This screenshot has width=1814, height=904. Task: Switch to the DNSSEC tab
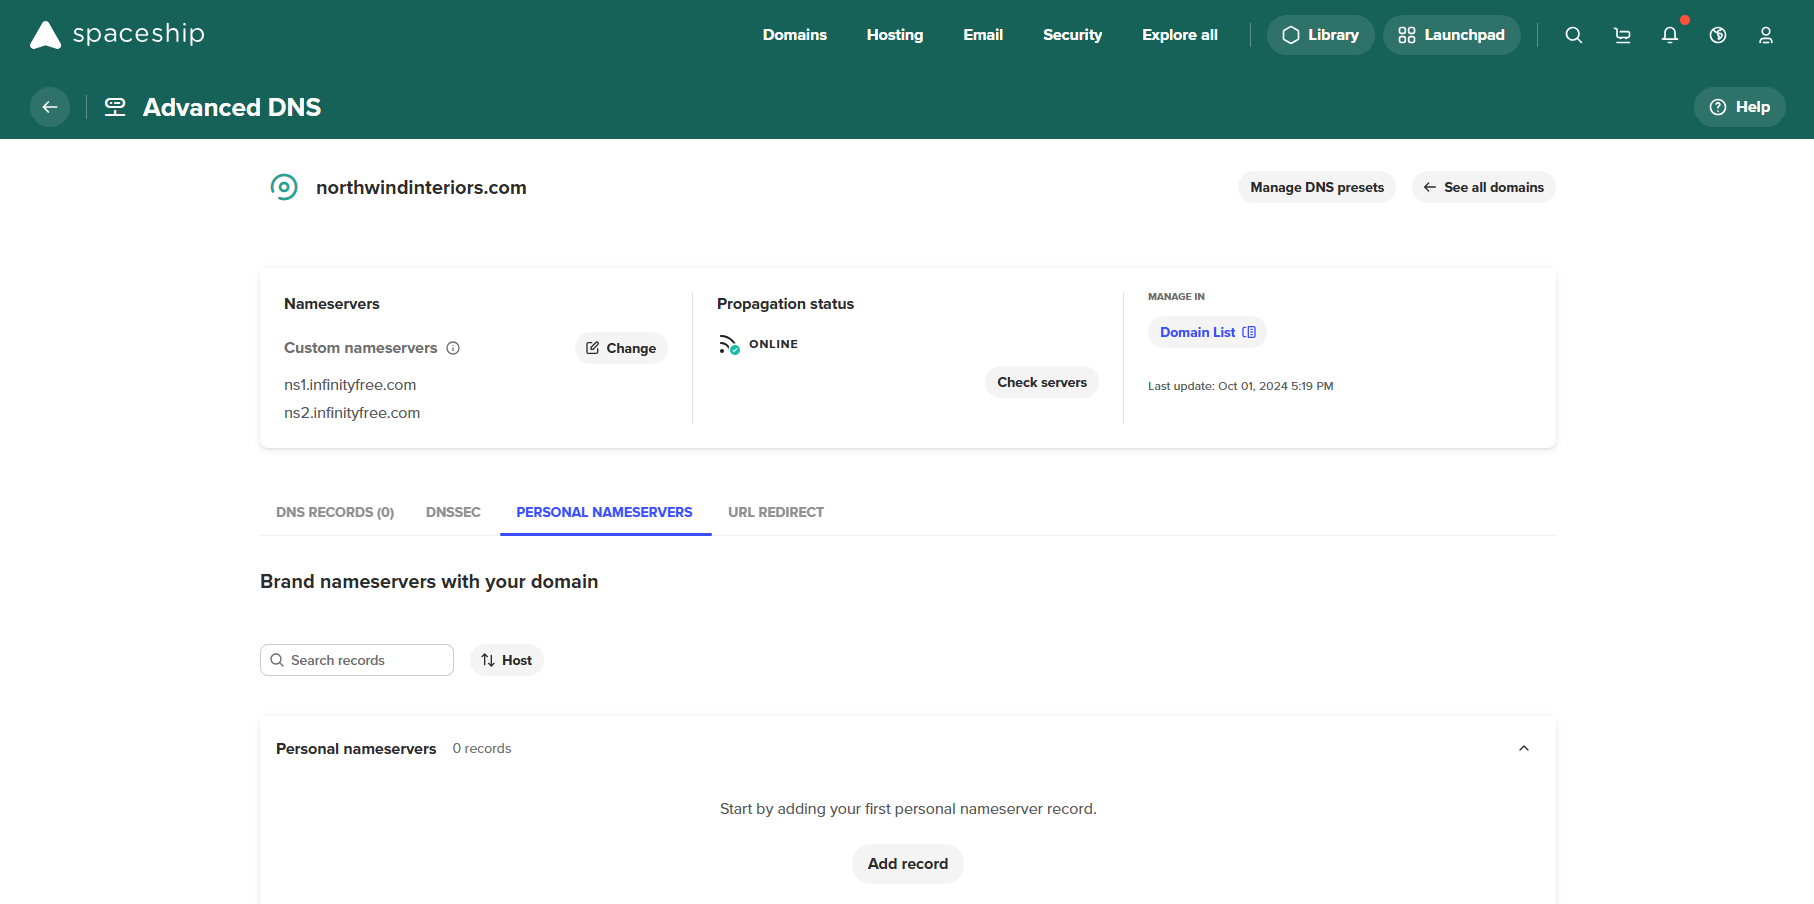pyautogui.click(x=453, y=512)
